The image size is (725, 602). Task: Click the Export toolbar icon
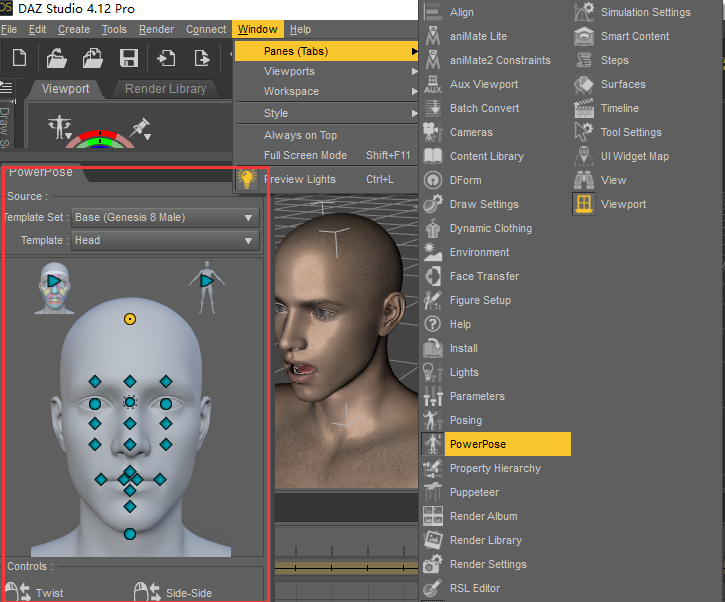click(202, 58)
